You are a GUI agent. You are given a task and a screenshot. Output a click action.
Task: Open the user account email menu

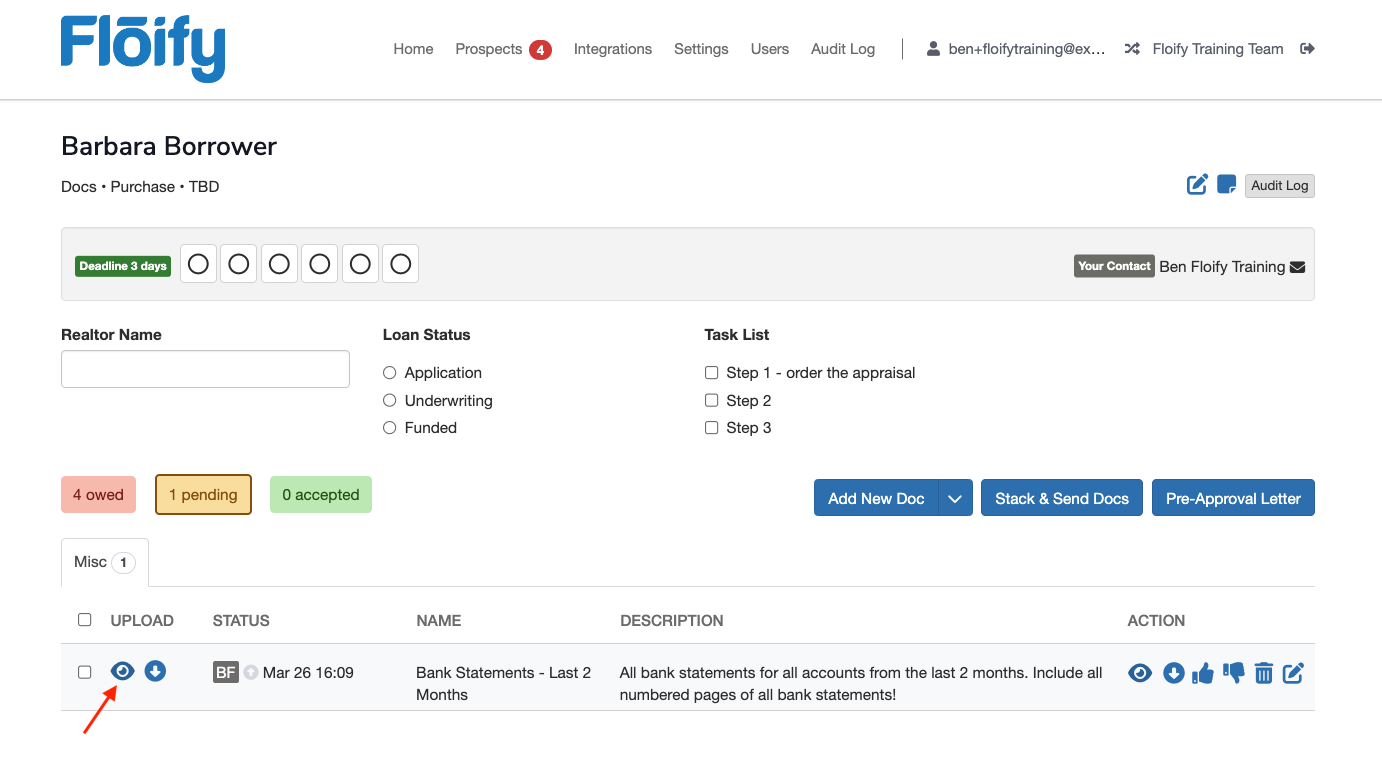[1016, 49]
